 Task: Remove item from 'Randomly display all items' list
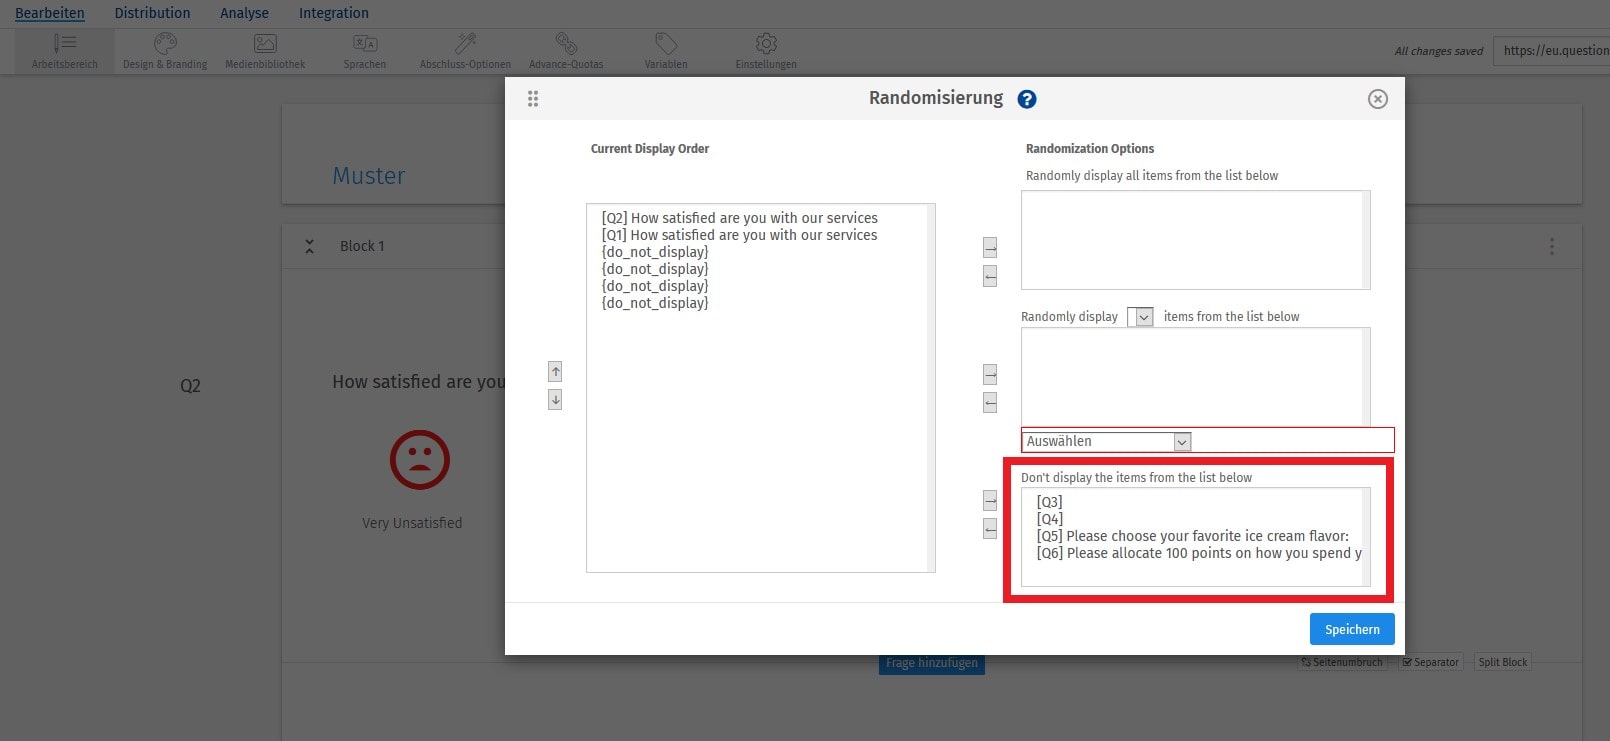[x=990, y=275]
